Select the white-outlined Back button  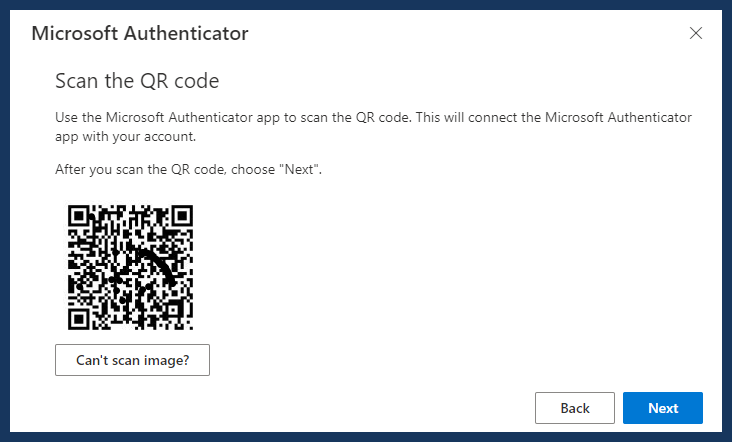pos(575,408)
